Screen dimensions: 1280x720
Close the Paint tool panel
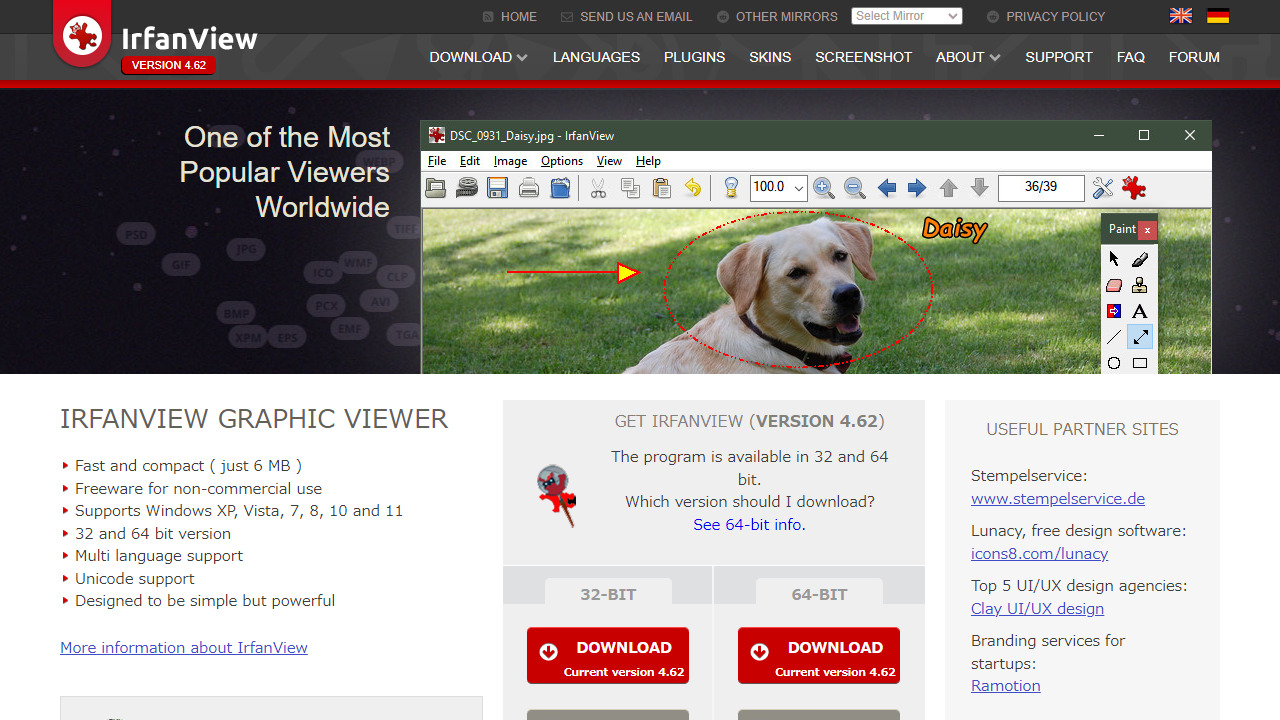click(1147, 230)
